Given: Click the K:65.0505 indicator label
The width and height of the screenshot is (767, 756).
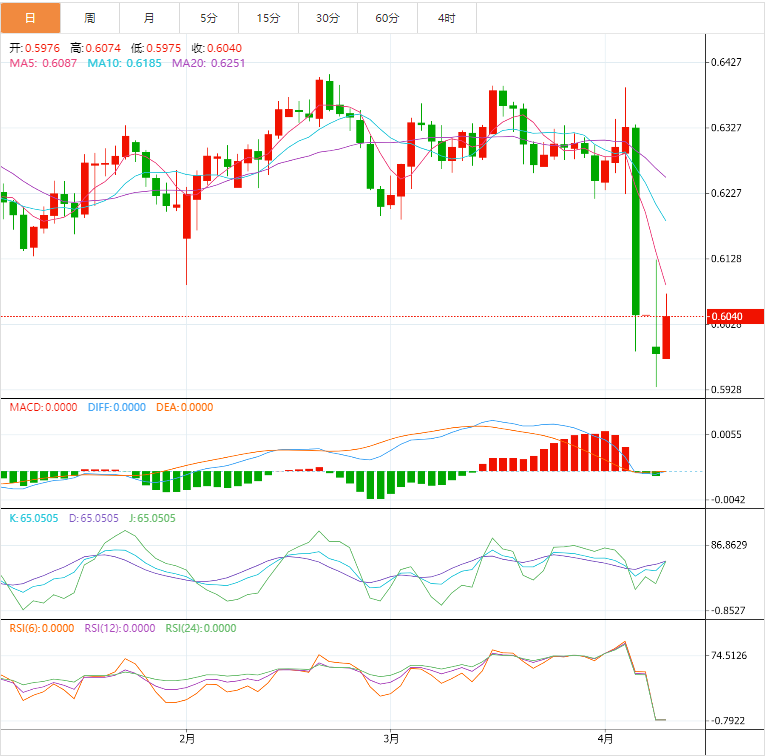Looking at the screenshot, I should 34,518.
